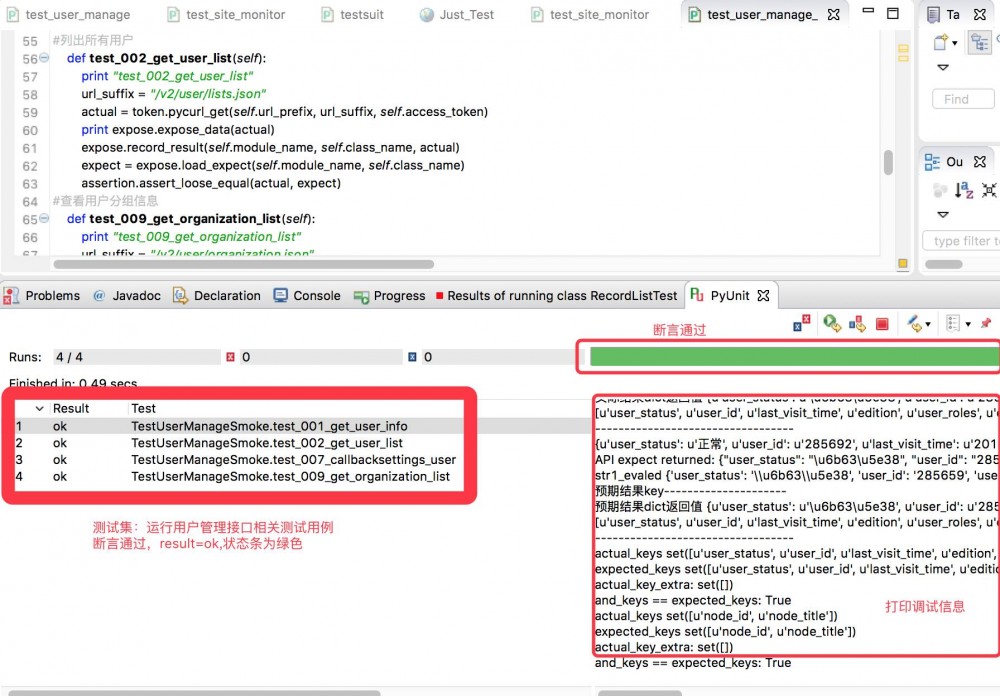Sort results by the Result column header

coord(71,408)
